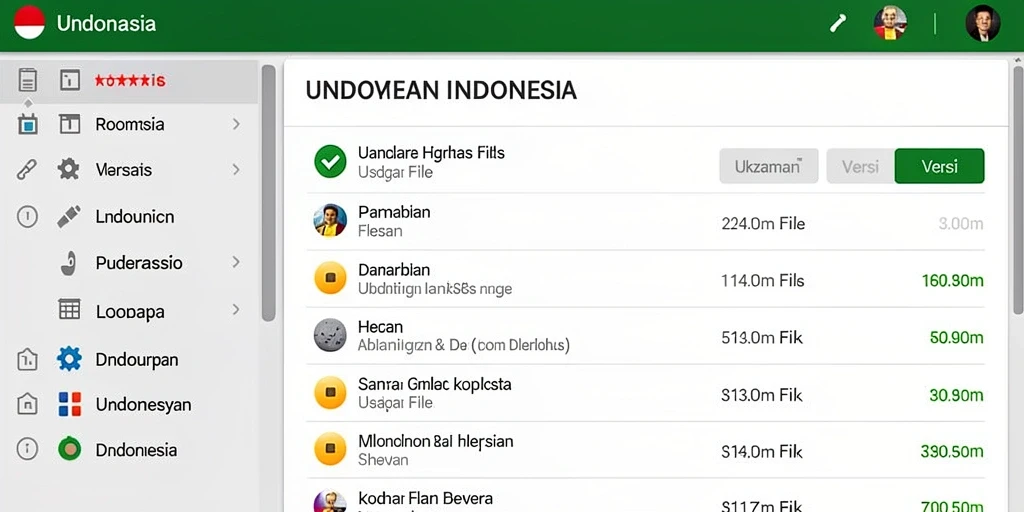Viewport: 1024px width, 512px height.
Task: Open the cartoon avatar in header
Action: [x=890, y=23]
